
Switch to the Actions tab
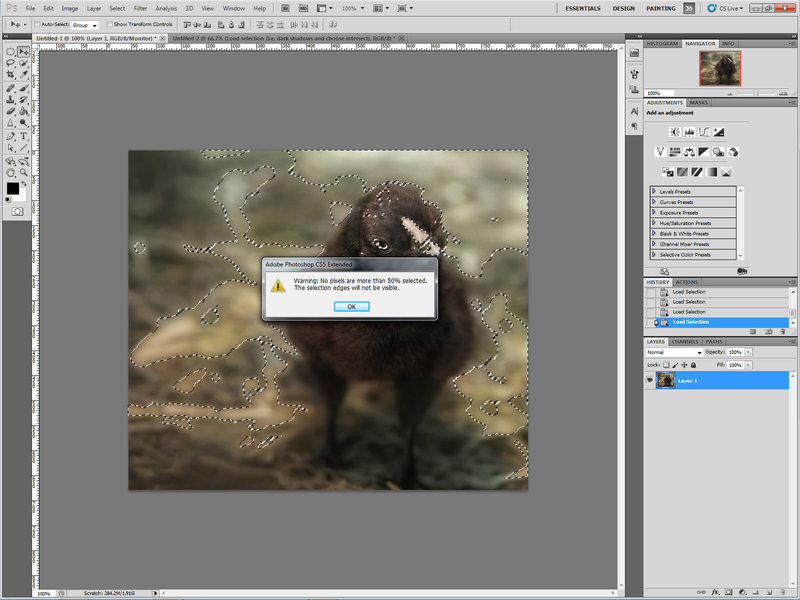point(687,282)
